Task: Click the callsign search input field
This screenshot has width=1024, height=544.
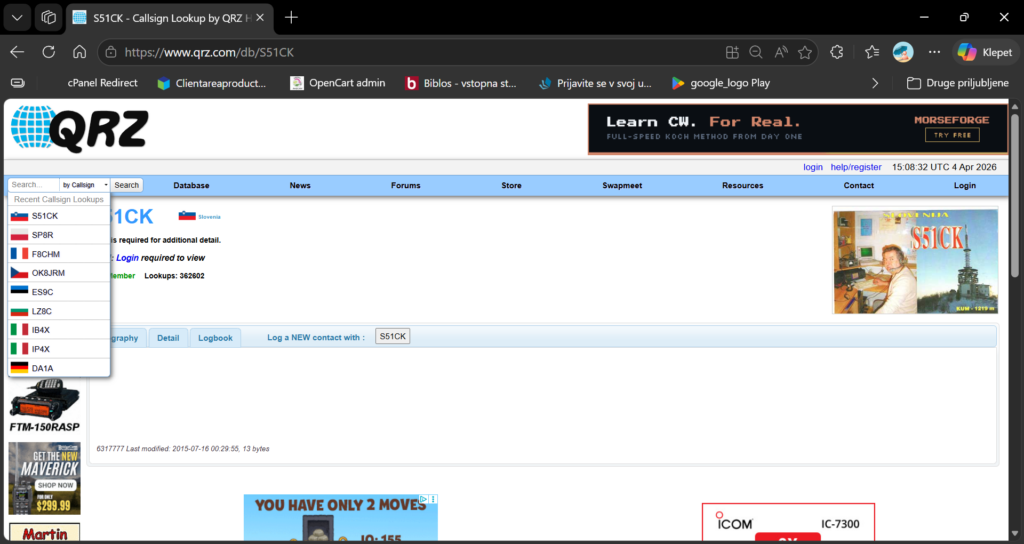Action: pyautogui.click(x=34, y=185)
